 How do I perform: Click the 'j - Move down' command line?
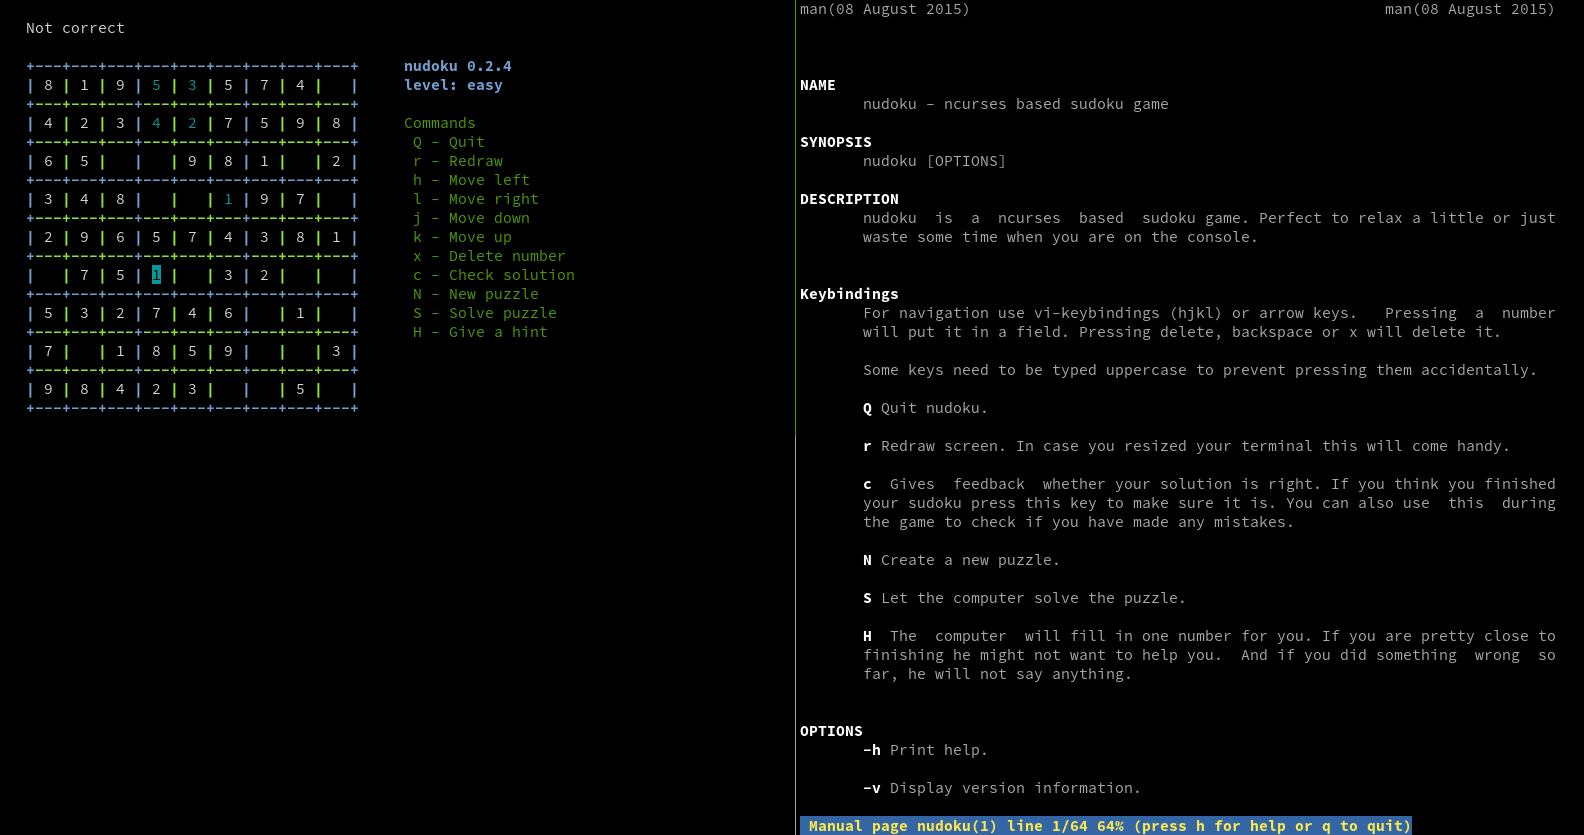471,218
